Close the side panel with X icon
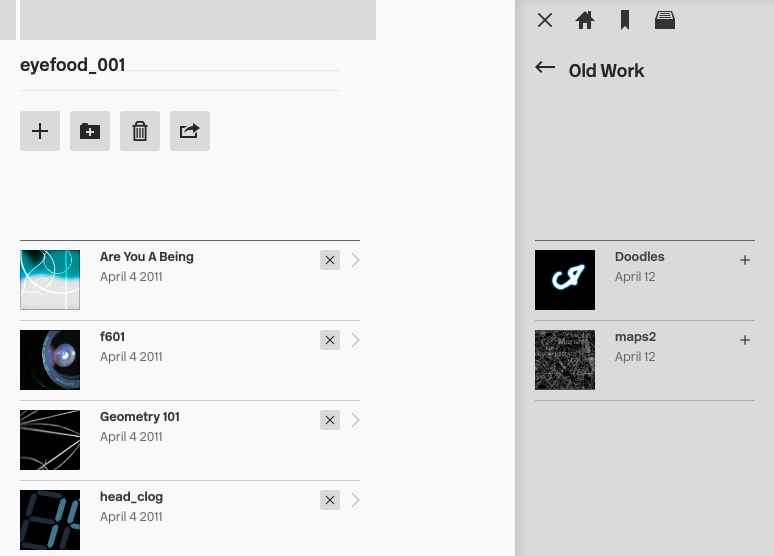Screen dimensions: 774x556 pyautogui.click(x=545, y=20)
